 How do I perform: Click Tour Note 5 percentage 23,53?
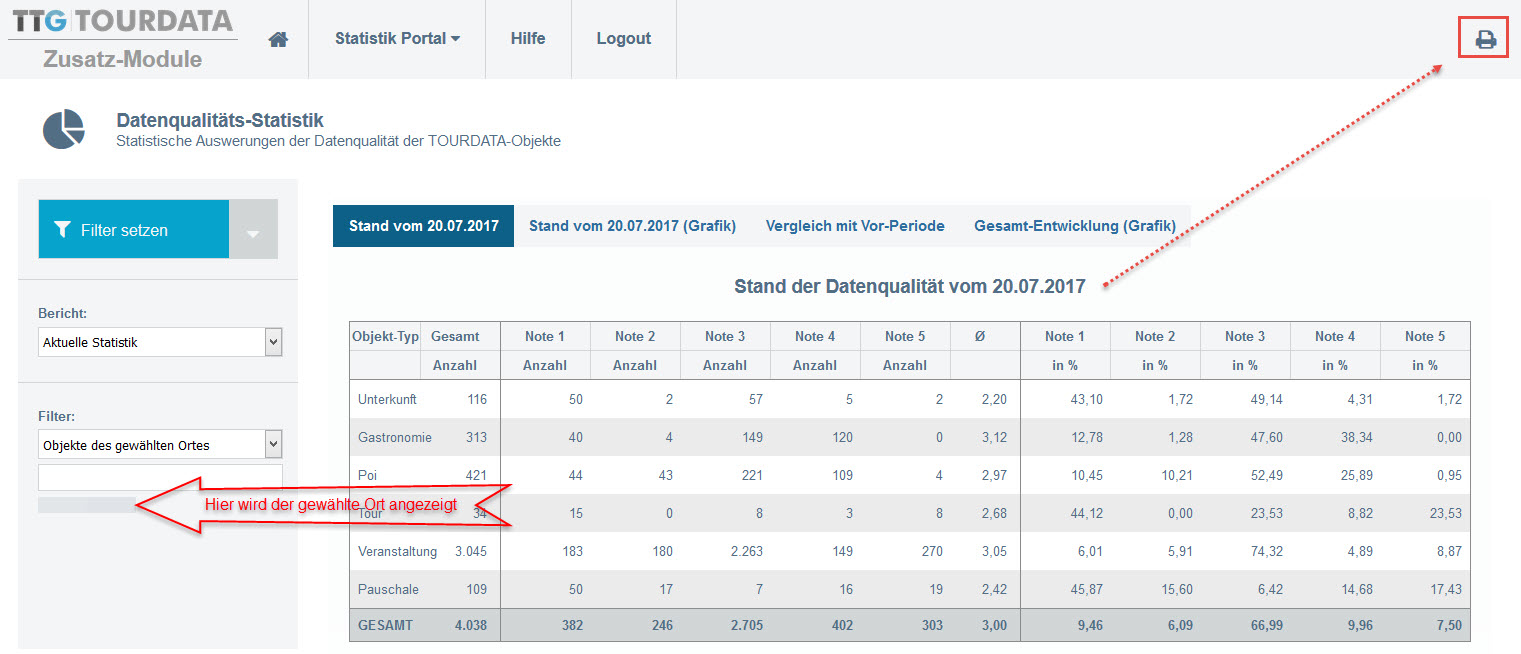pos(1444,514)
